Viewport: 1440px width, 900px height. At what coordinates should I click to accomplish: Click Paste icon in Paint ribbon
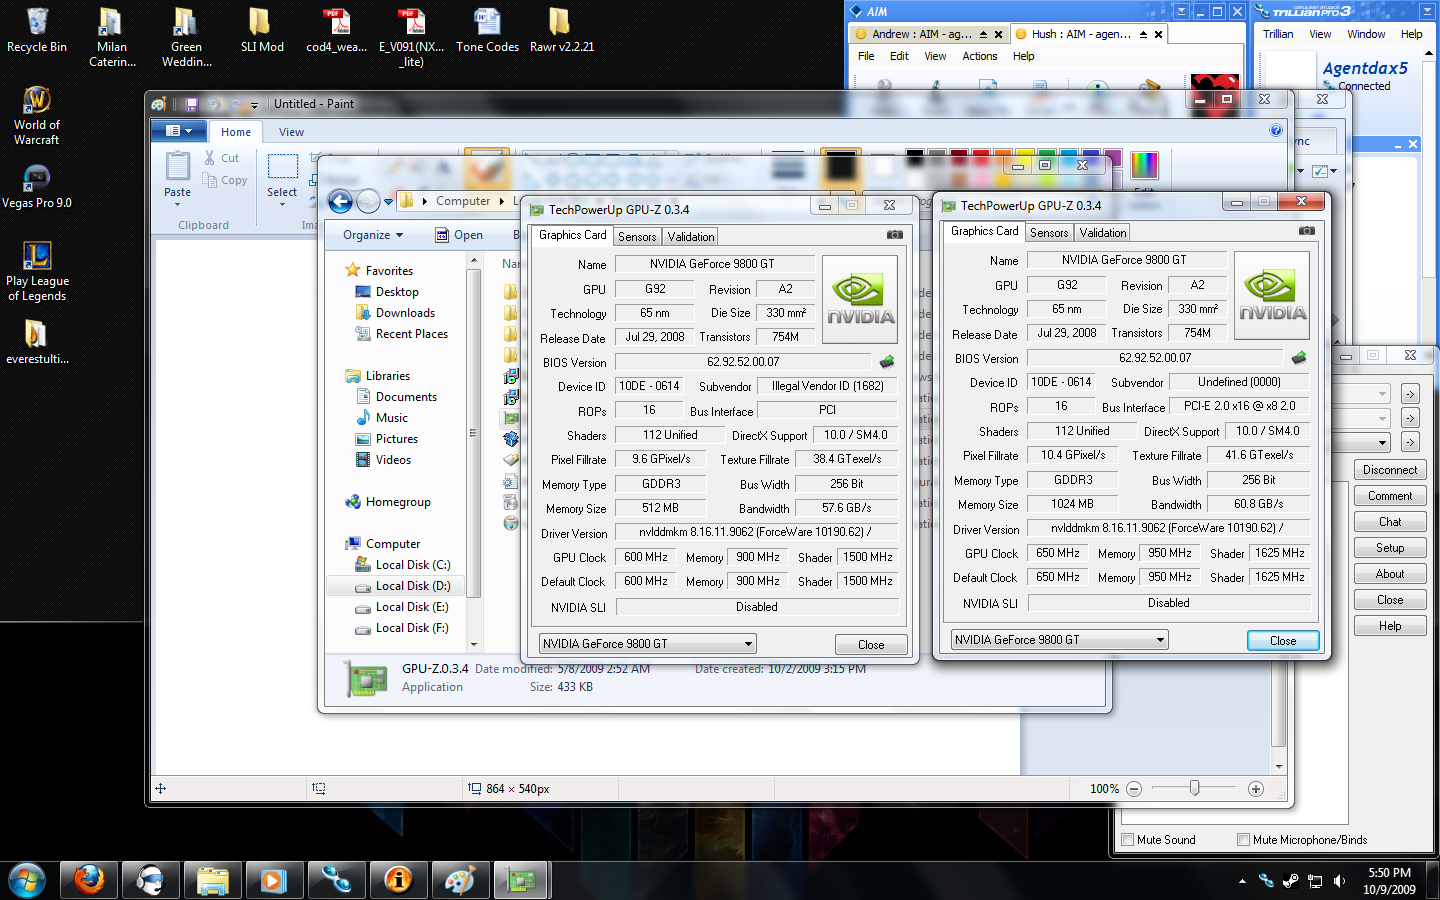point(178,166)
